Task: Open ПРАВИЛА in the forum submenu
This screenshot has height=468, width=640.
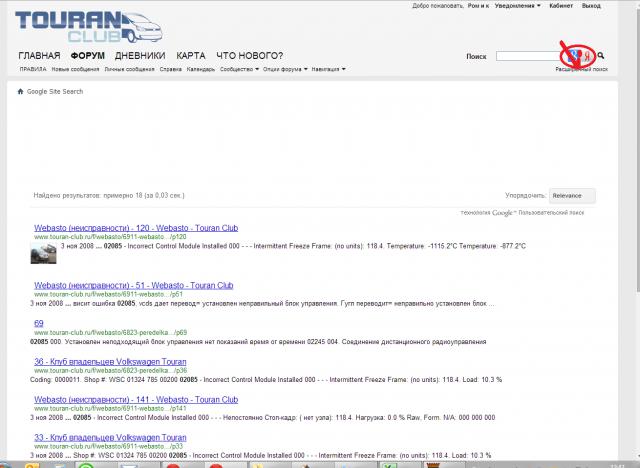Action: click(x=33, y=69)
